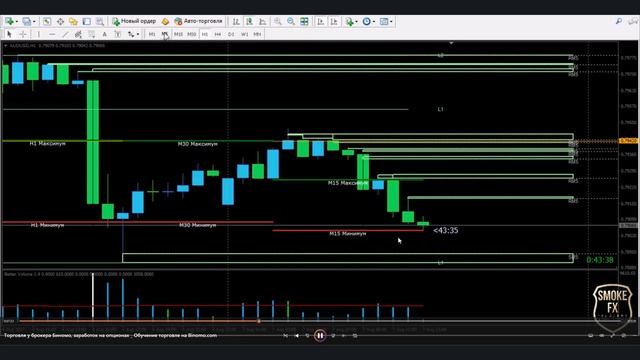Screen dimensions: 640x360
Task: Click the H1 Максимум chart label
Action: [47, 144]
